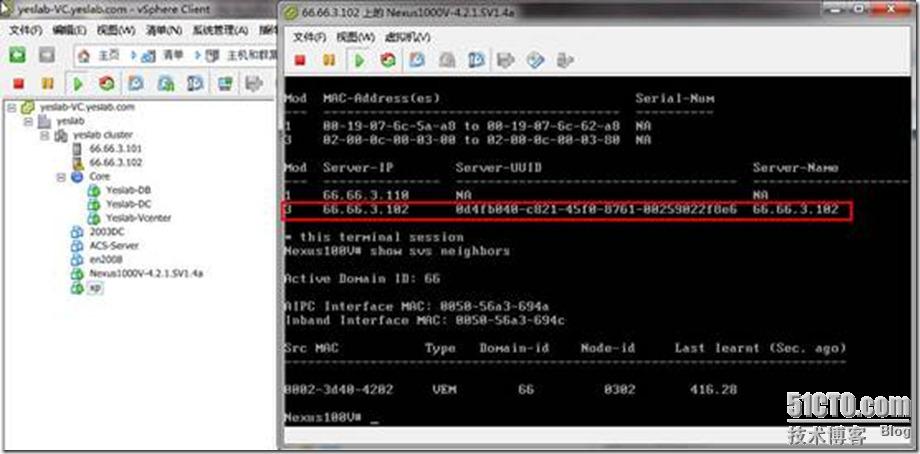This screenshot has width=920, height=454.
Task: Click the CD/DVD drive connect icon in console toolbar
Action: click(x=535, y=60)
